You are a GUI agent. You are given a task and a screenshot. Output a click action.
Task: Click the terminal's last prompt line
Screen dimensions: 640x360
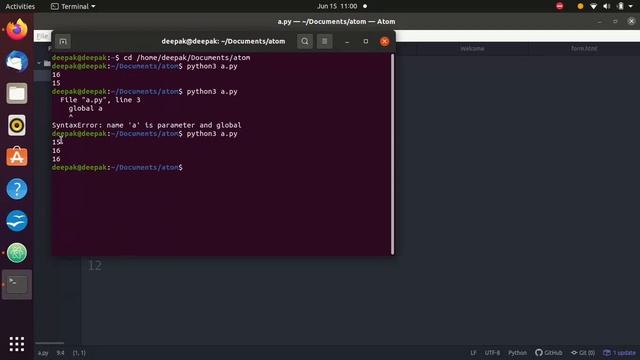tap(117, 167)
